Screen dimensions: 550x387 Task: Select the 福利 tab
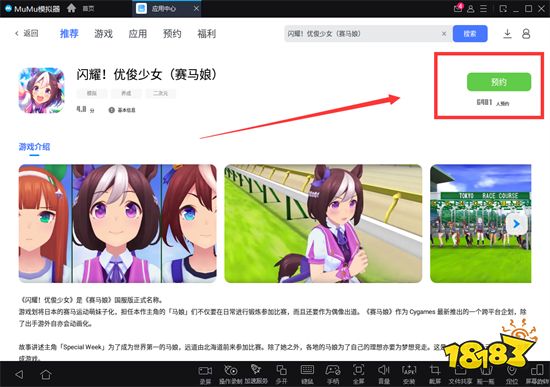pos(207,34)
